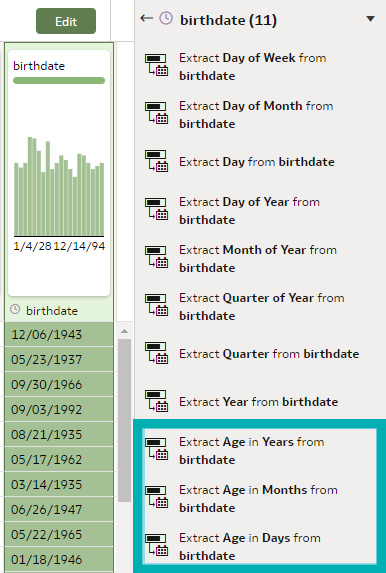Click the Extract Age in Years icon
This screenshot has height=573, width=386.
click(156, 449)
